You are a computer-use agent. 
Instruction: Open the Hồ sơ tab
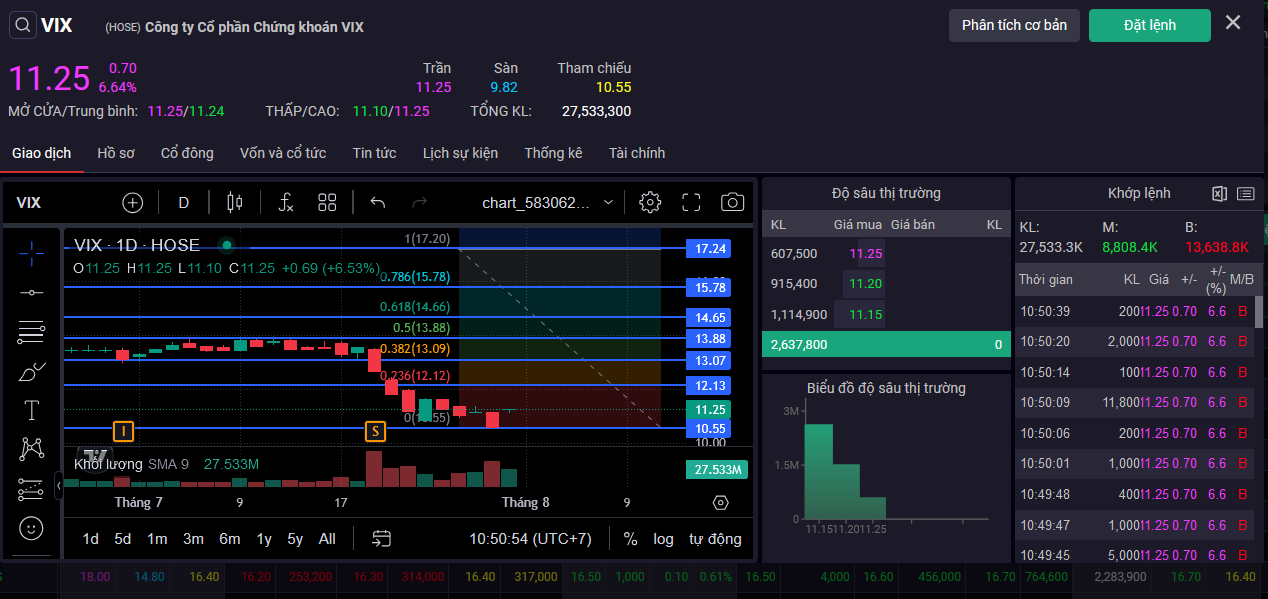click(x=116, y=153)
